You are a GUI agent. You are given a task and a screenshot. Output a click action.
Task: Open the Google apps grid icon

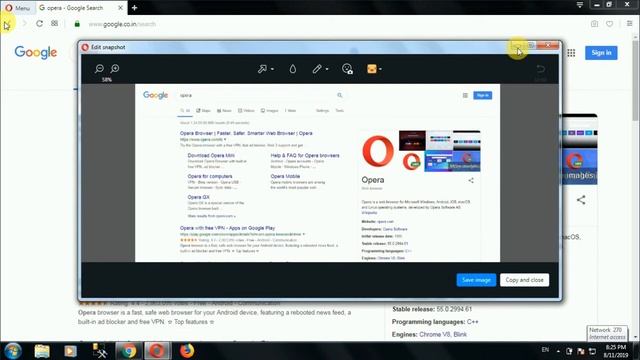coord(571,53)
